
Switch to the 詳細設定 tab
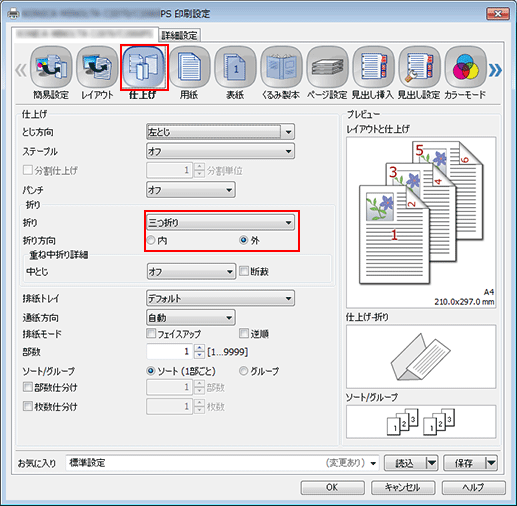(x=179, y=35)
